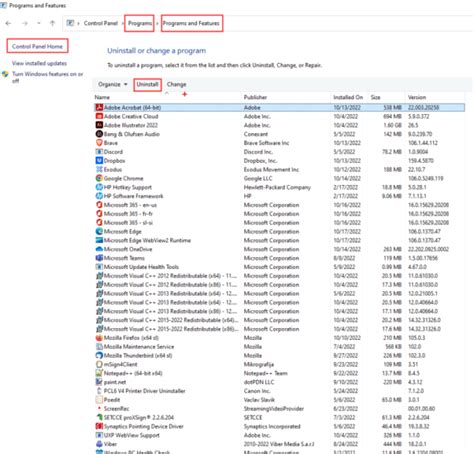This screenshot has height=454, width=474.
Task: Click the Bang & Olufsen Audio icon
Action: [x=99, y=134]
